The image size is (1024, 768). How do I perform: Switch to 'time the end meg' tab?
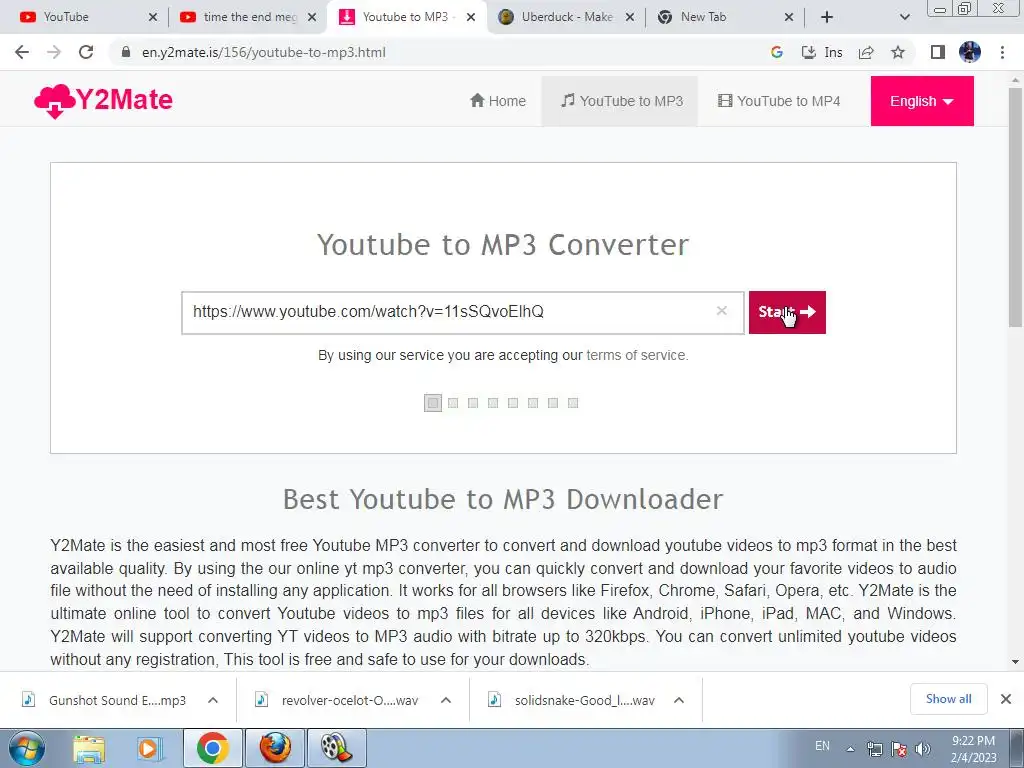[x=248, y=17]
